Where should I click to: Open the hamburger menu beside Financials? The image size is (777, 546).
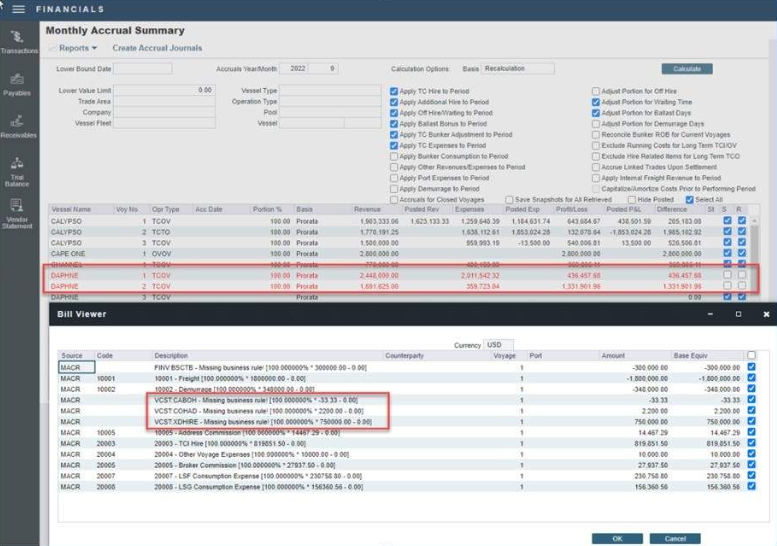pyautogui.click(x=17, y=9)
